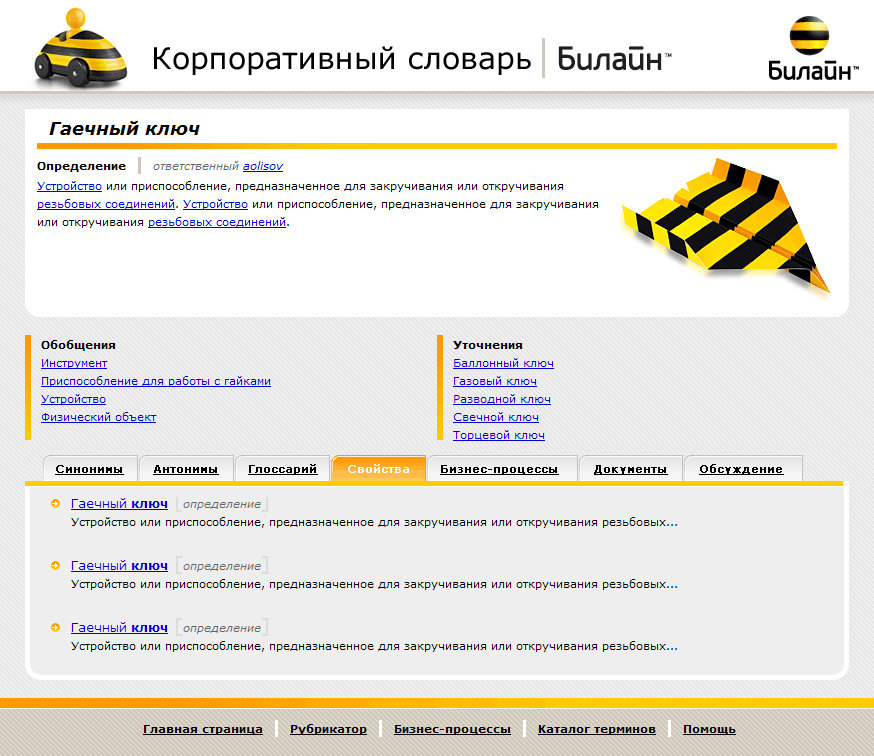The image size is (874, 756).
Task: Open the Глоссарий tab
Action: click(x=282, y=468)
